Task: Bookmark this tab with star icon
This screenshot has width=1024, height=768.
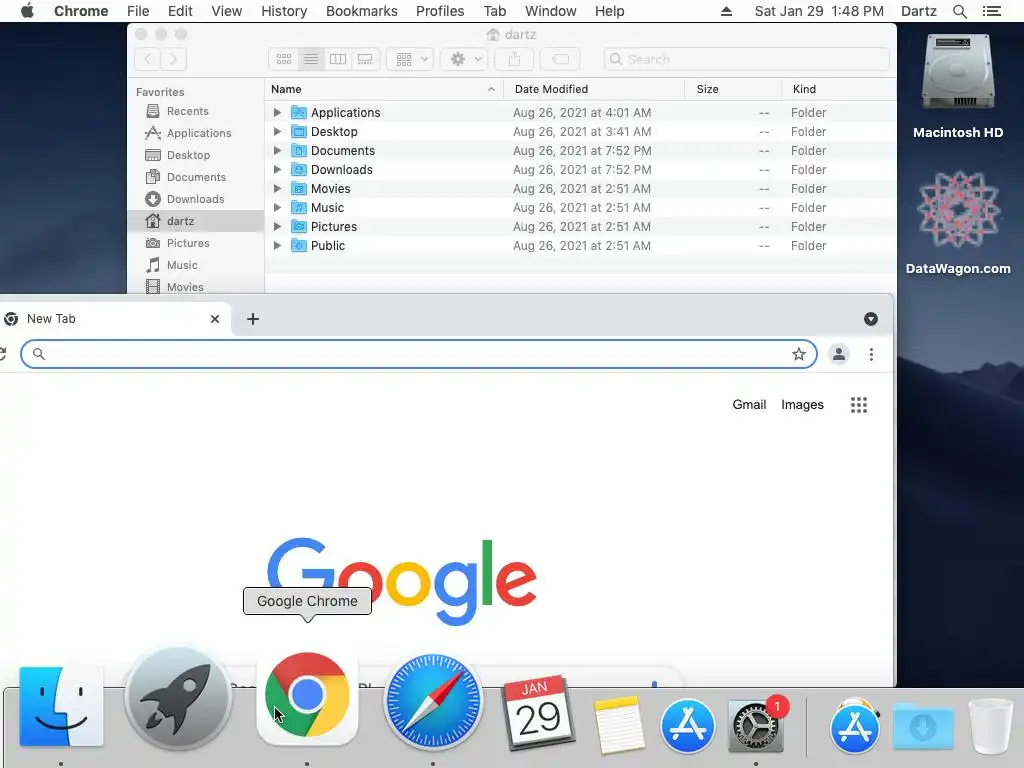Action: 799,354
